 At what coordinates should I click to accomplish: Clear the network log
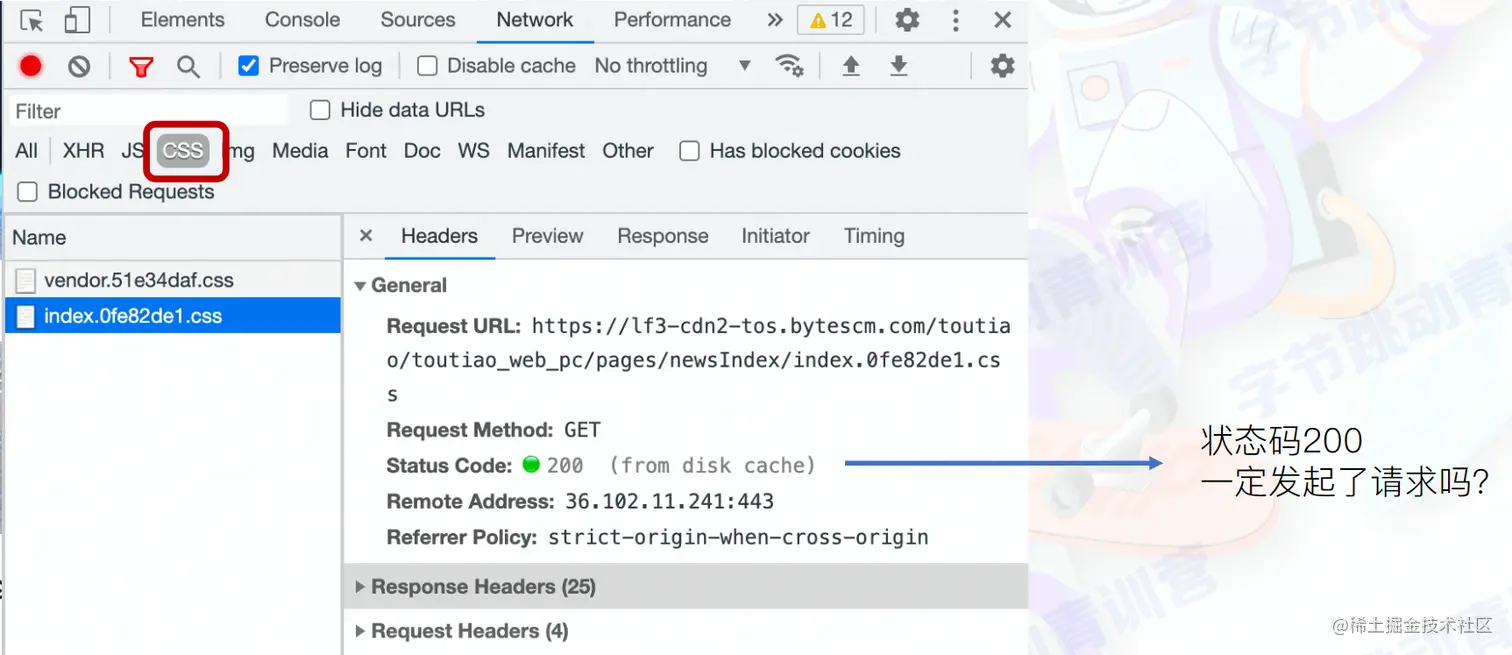click(x=79, y=66)
